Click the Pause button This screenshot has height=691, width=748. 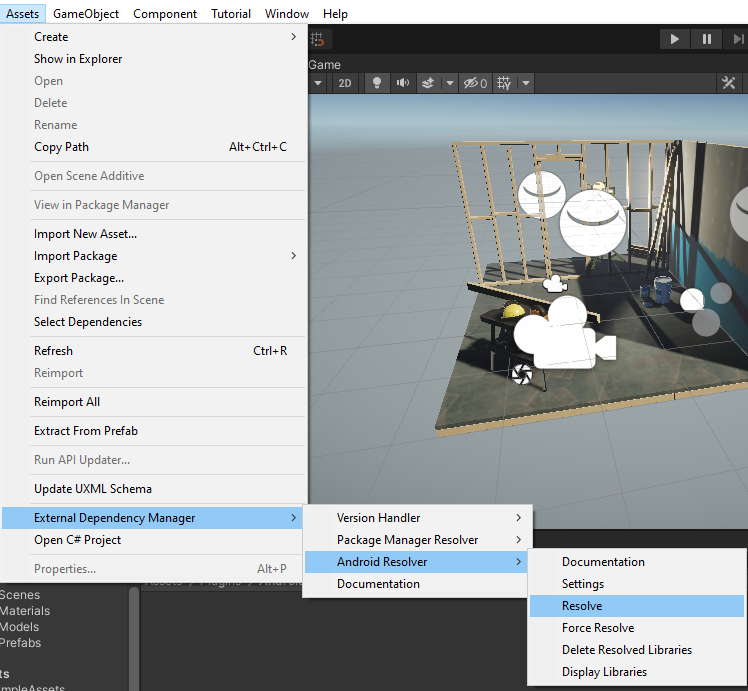pos(707,39)
